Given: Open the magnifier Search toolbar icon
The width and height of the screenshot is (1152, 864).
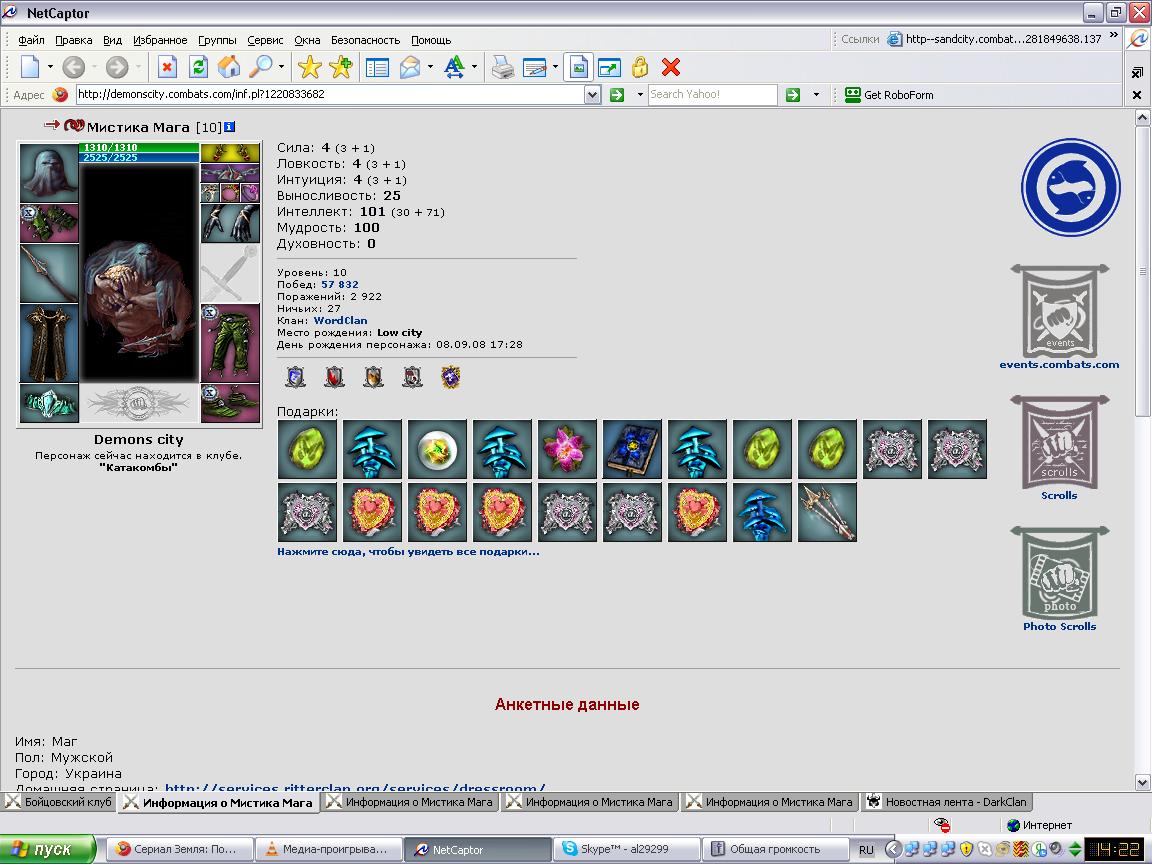Looking at the screenshot, I should 260,68.
